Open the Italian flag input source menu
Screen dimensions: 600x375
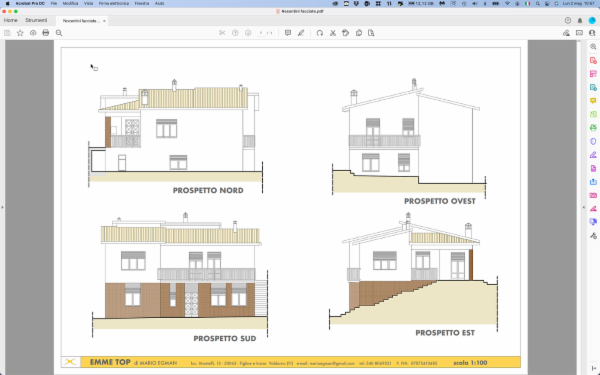[x=528, y=3]
